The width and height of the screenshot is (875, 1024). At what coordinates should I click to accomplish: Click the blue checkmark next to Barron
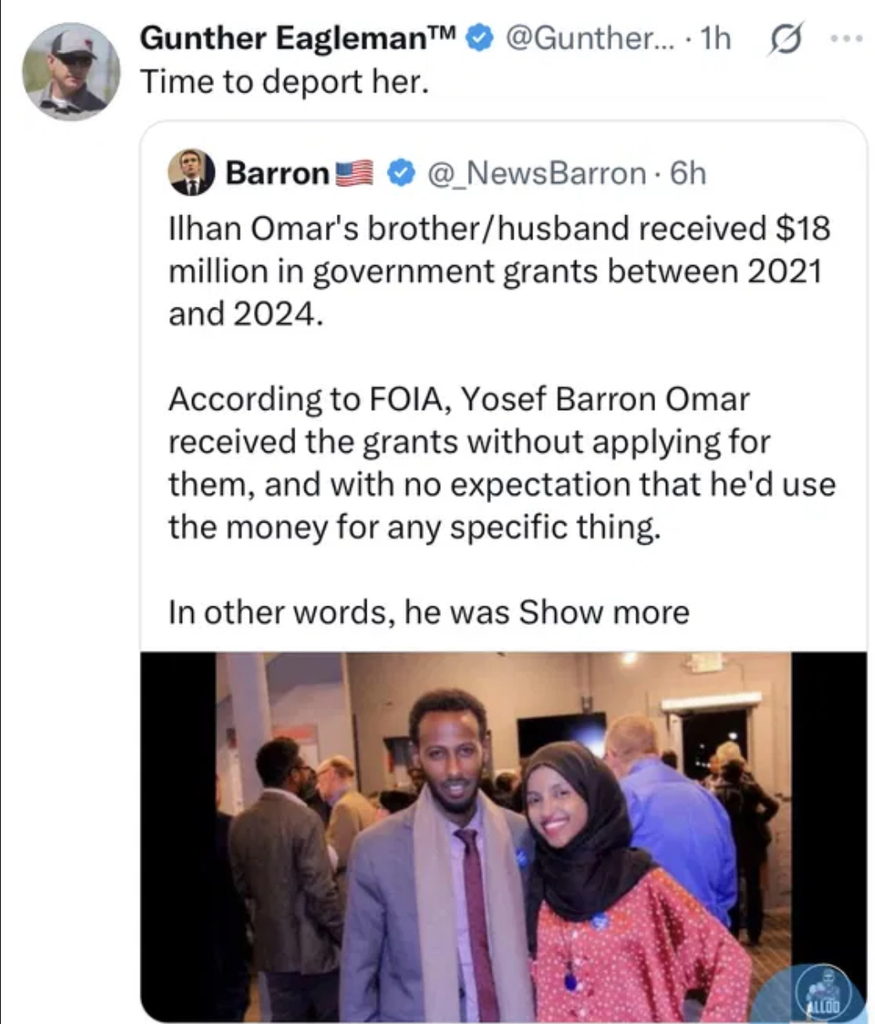[402, 173]
